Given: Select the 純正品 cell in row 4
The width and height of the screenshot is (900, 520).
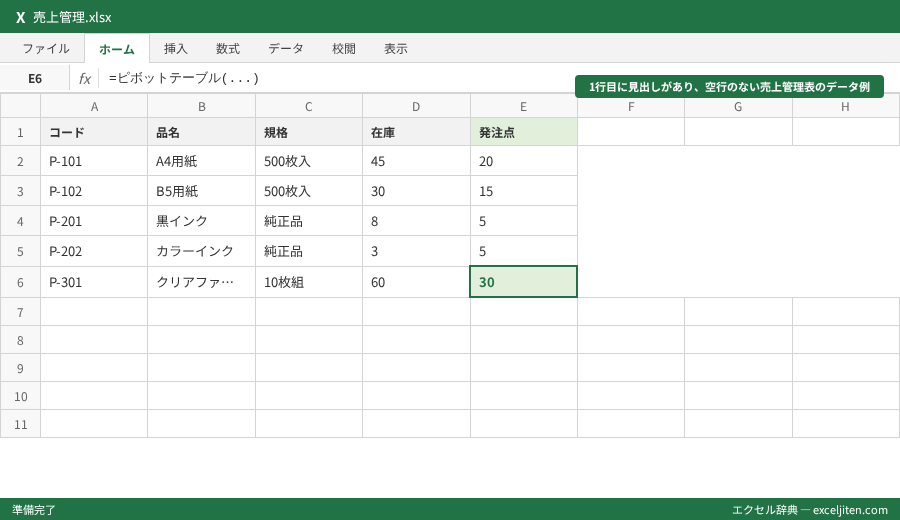Looking at the screenshot, I should point(309,220).
